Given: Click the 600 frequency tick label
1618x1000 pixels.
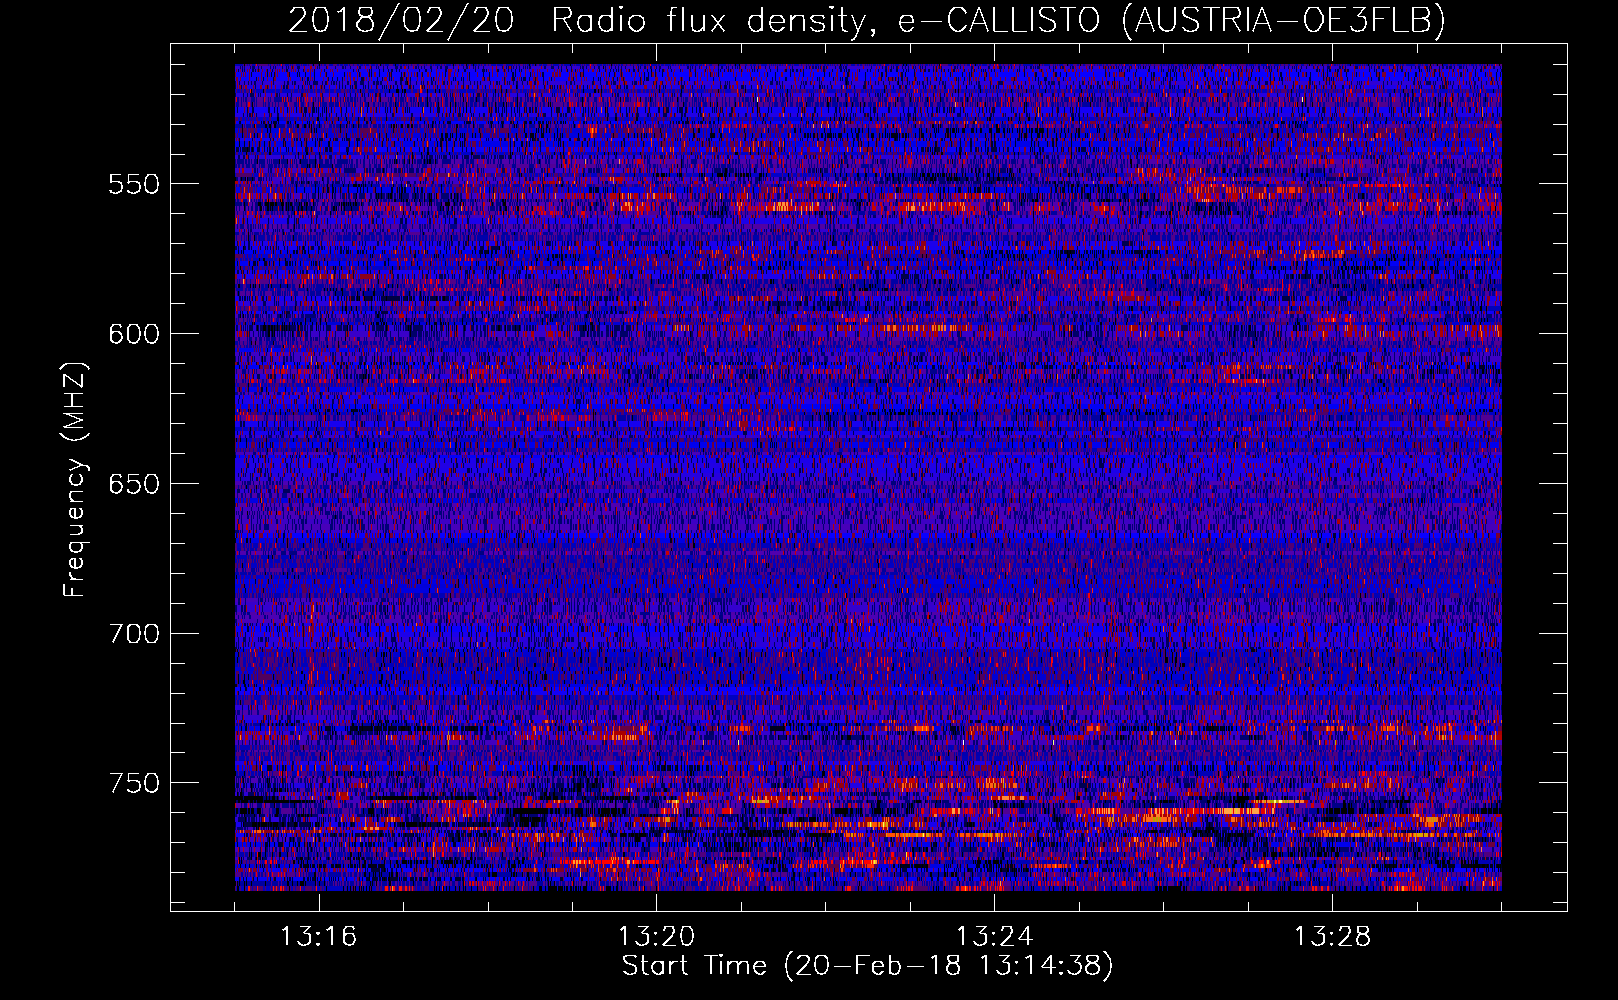Looking at the screenshot, I should point(133,334).
